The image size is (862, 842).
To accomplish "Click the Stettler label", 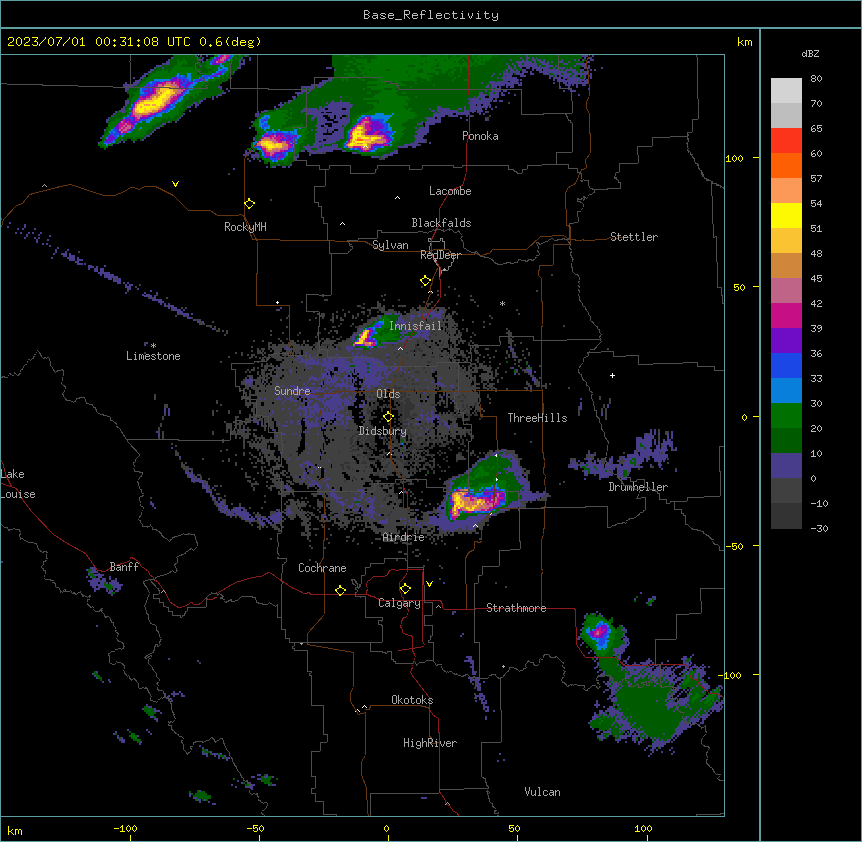I will point(634,237).
